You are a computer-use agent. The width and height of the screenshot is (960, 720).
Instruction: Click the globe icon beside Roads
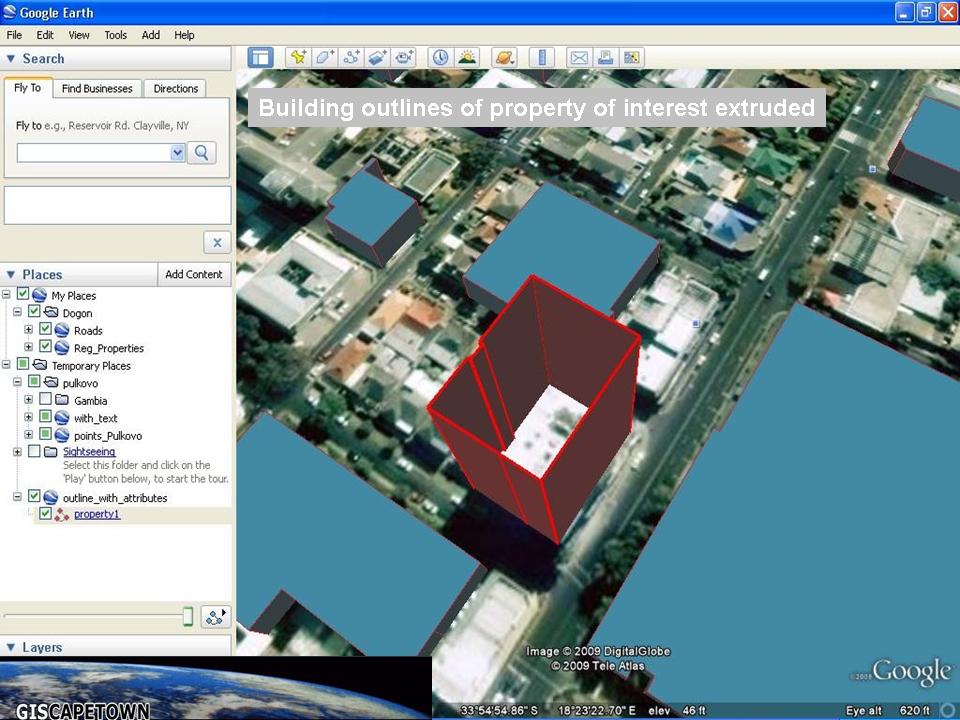click(x=62, y=331)
